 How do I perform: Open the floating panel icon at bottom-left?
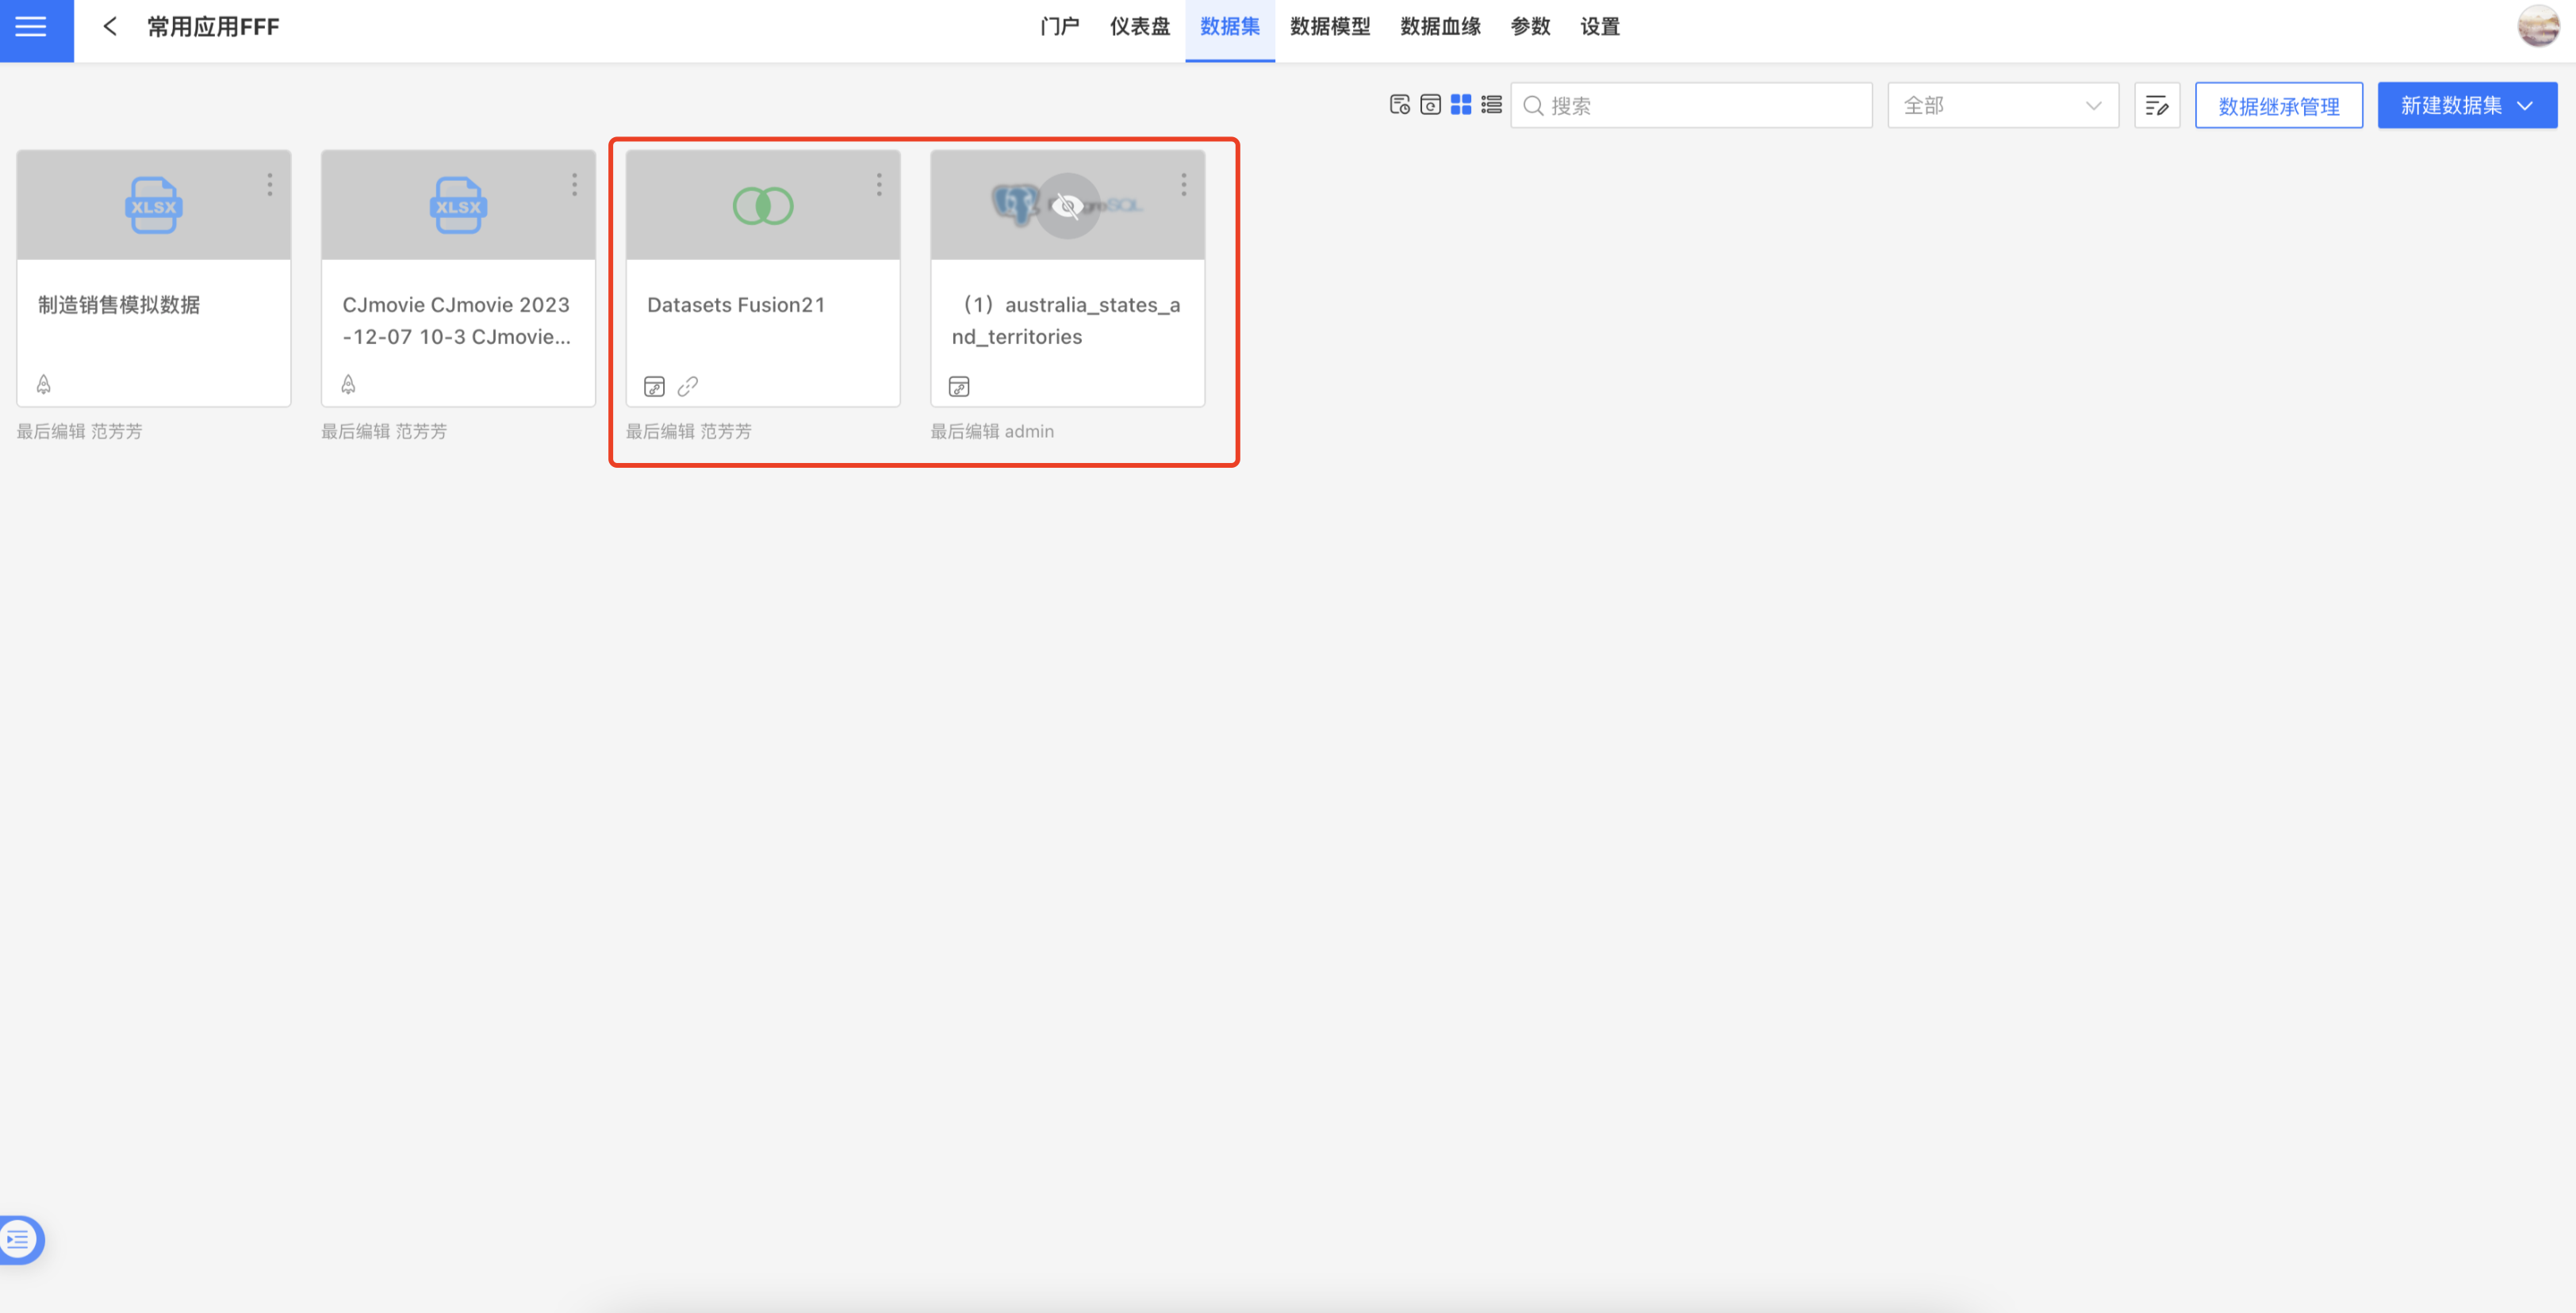tap(20, 1239)
